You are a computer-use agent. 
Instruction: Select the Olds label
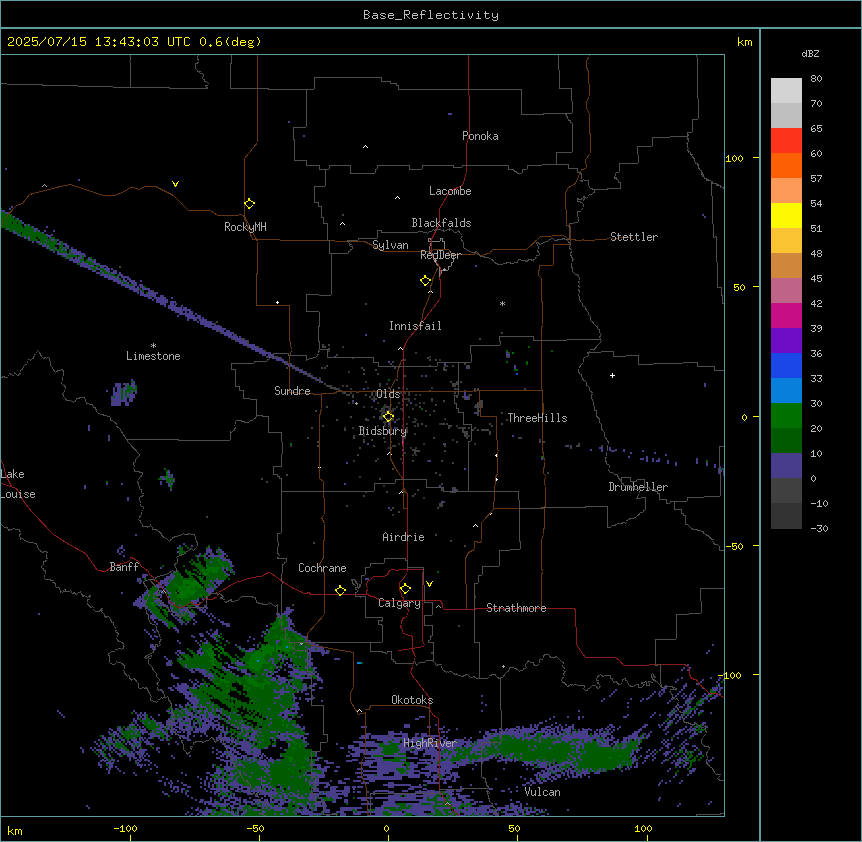click(x=388, y=394)
